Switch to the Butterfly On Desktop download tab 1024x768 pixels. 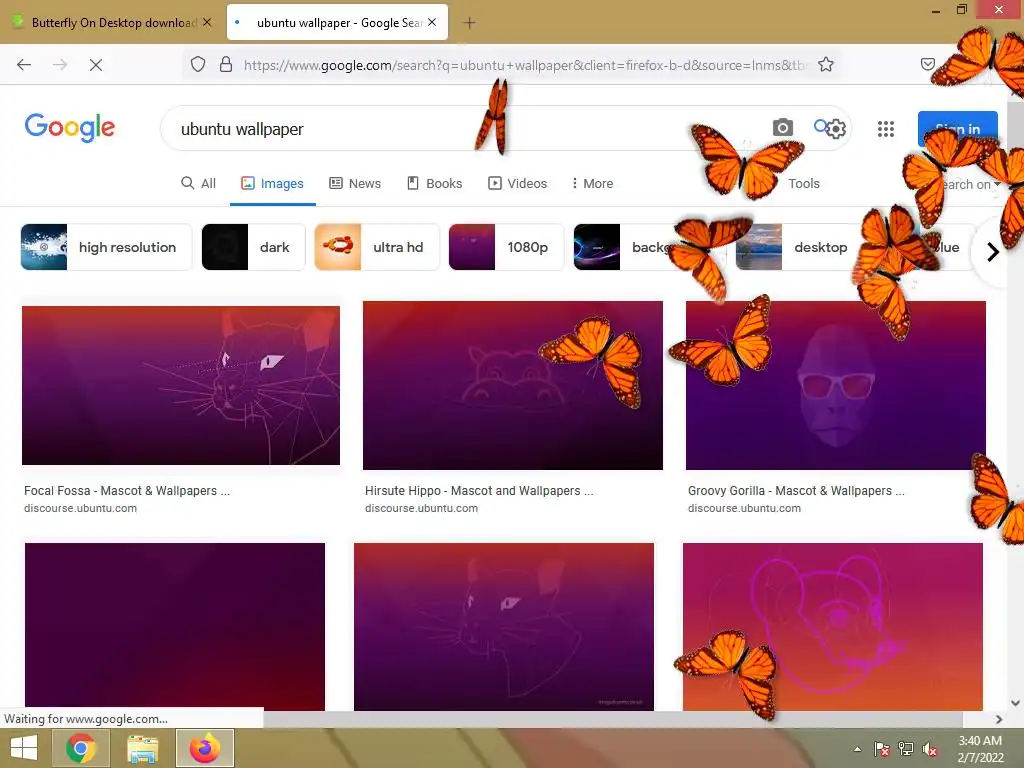[114, 22]
